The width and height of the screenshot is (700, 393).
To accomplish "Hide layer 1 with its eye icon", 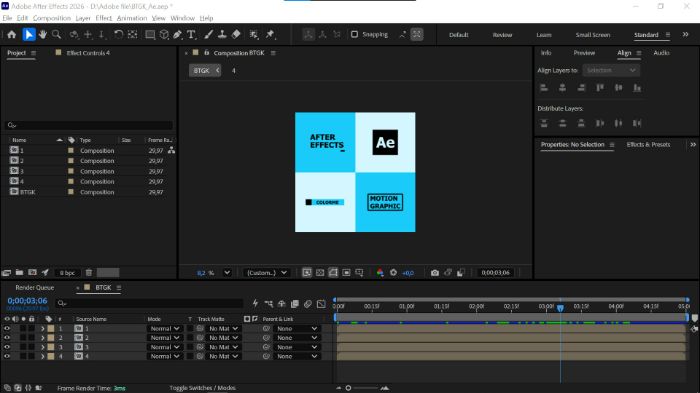I will coord(7,328).
